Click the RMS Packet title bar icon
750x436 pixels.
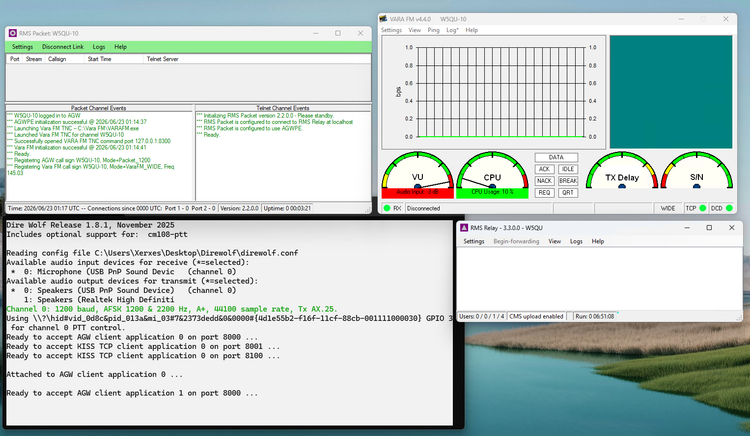click(13, 33)
